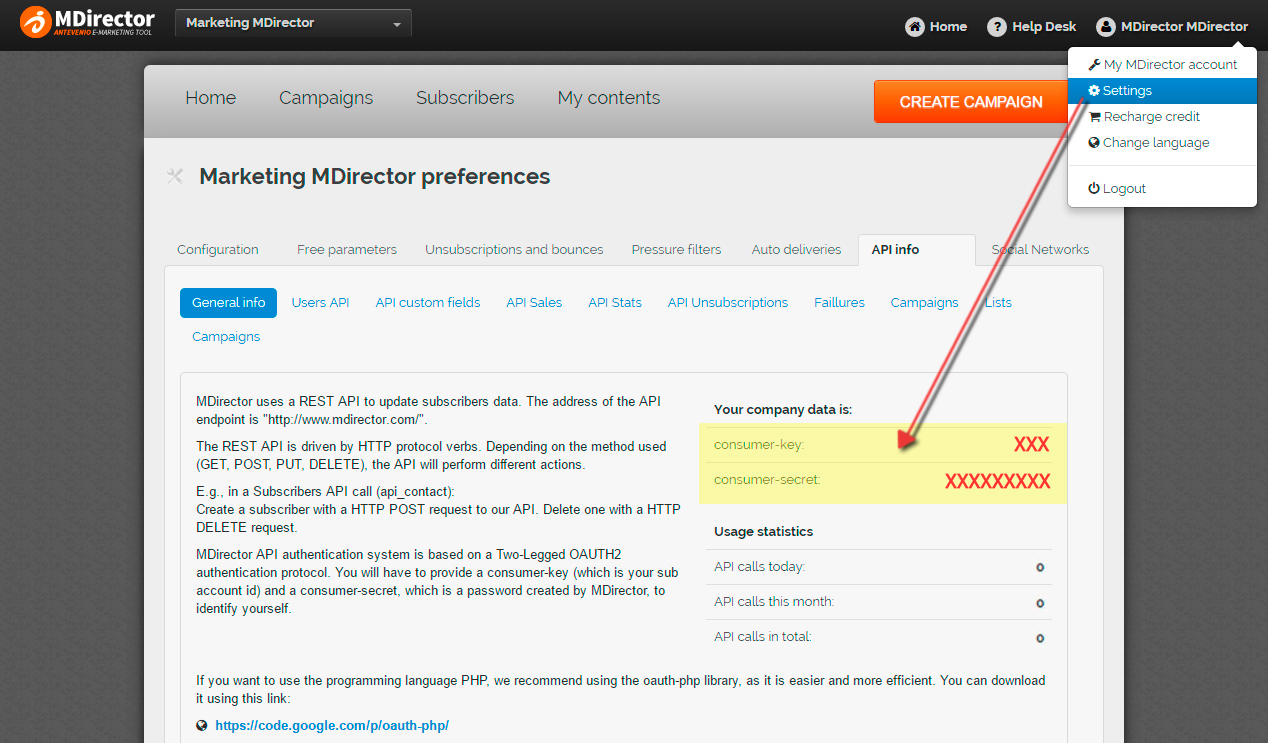This screenshot has width=1268, height=743.
Task: Switch to the Configuration tab
Action: [218, 250]
